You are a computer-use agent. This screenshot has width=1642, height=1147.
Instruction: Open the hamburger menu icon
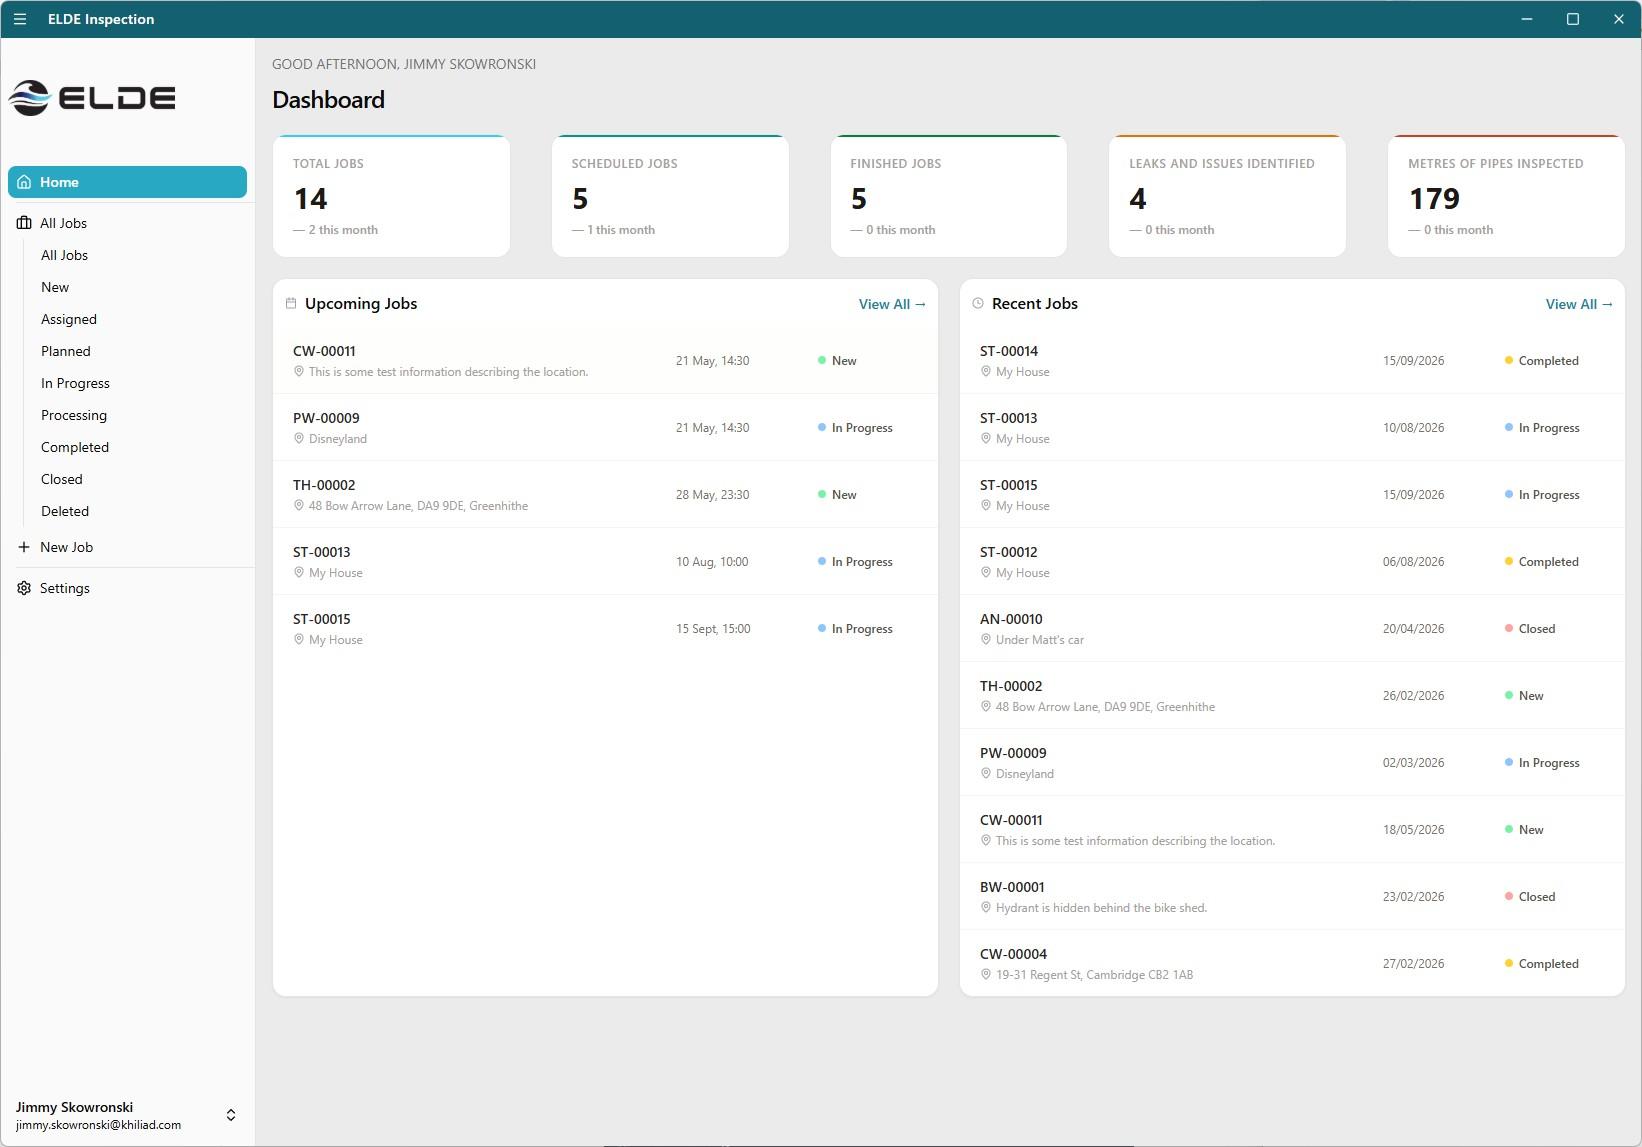click(x=20, y=19)
